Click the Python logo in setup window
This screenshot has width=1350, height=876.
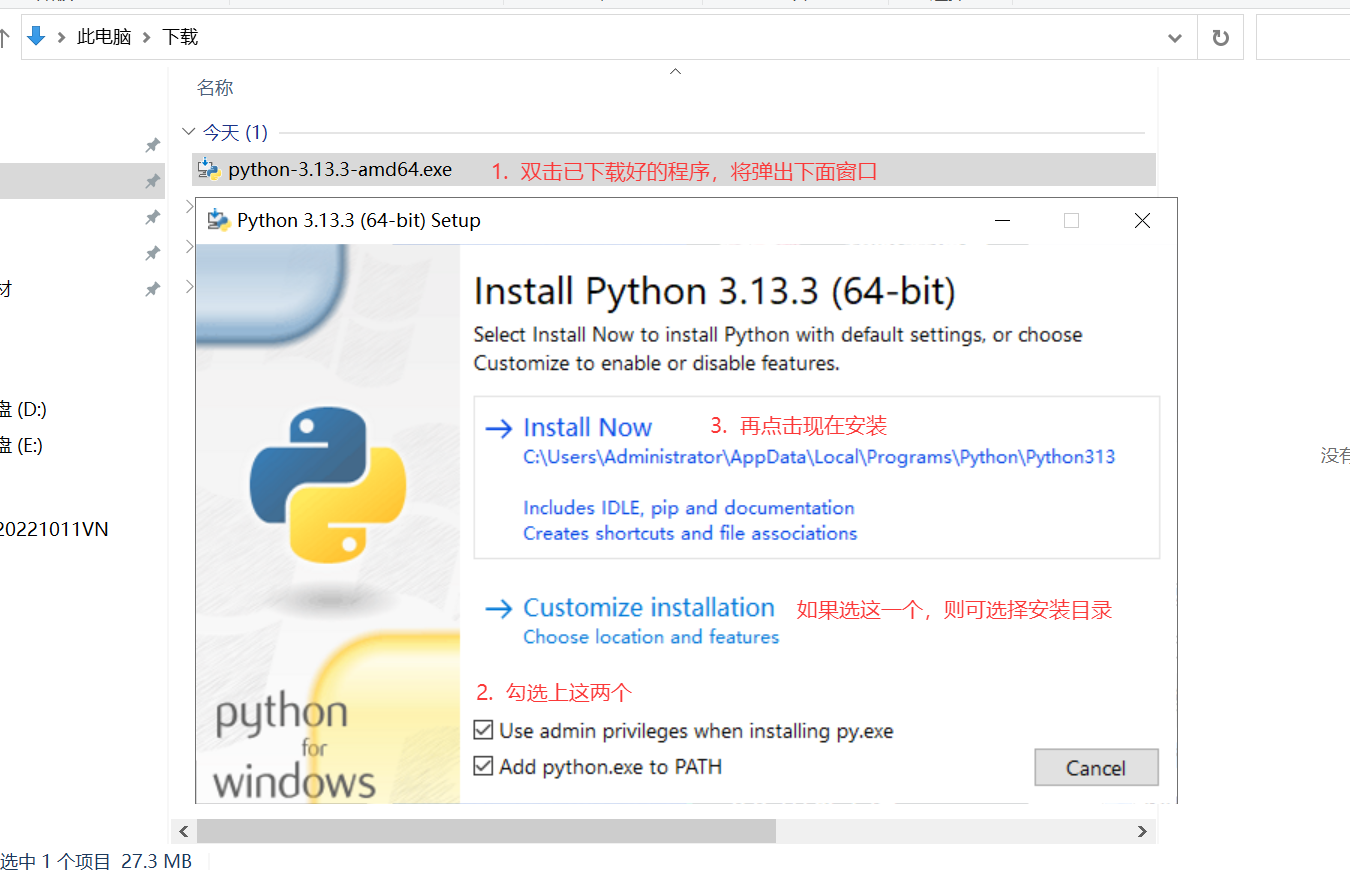pyautogui.click(x=328, y=484)
